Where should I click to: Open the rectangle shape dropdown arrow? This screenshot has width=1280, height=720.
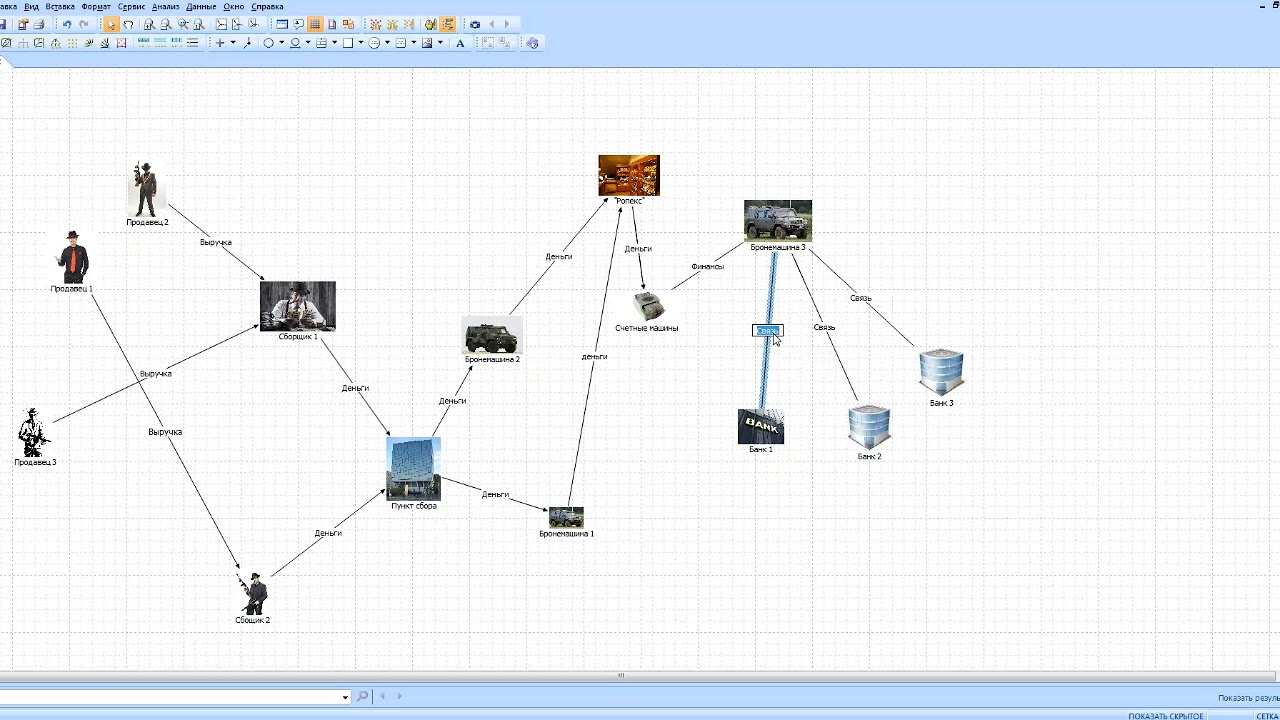coord(361,43)
